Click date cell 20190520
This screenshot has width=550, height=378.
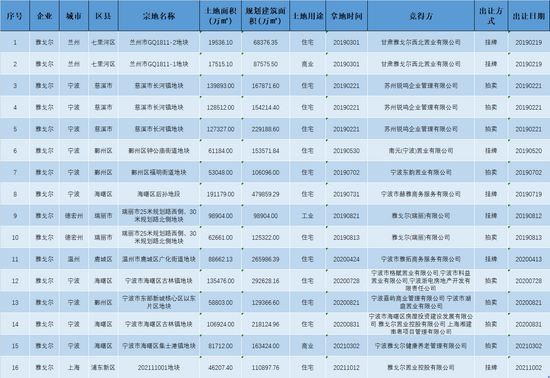point(529,151)
